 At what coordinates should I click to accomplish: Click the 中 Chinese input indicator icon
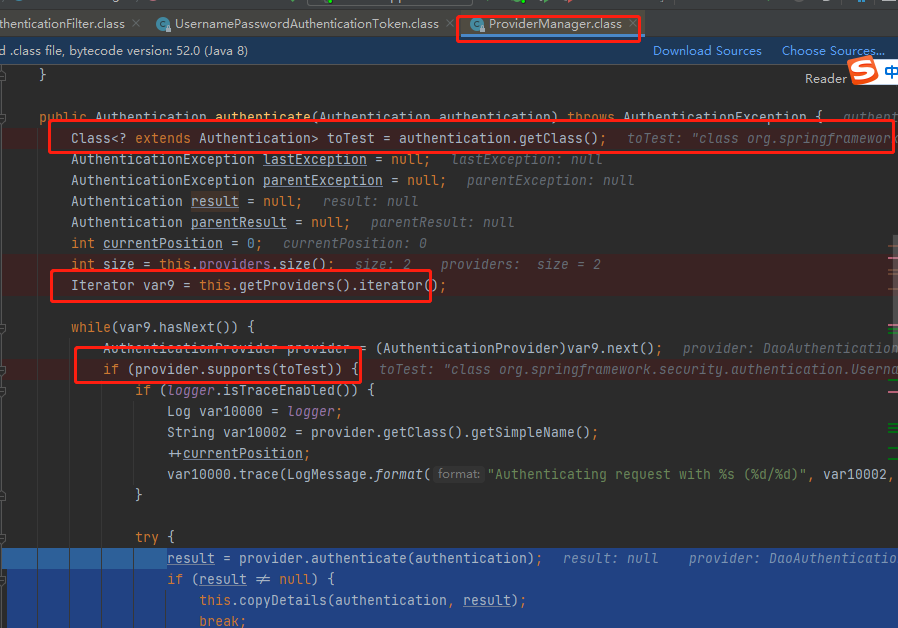(892, 71)
